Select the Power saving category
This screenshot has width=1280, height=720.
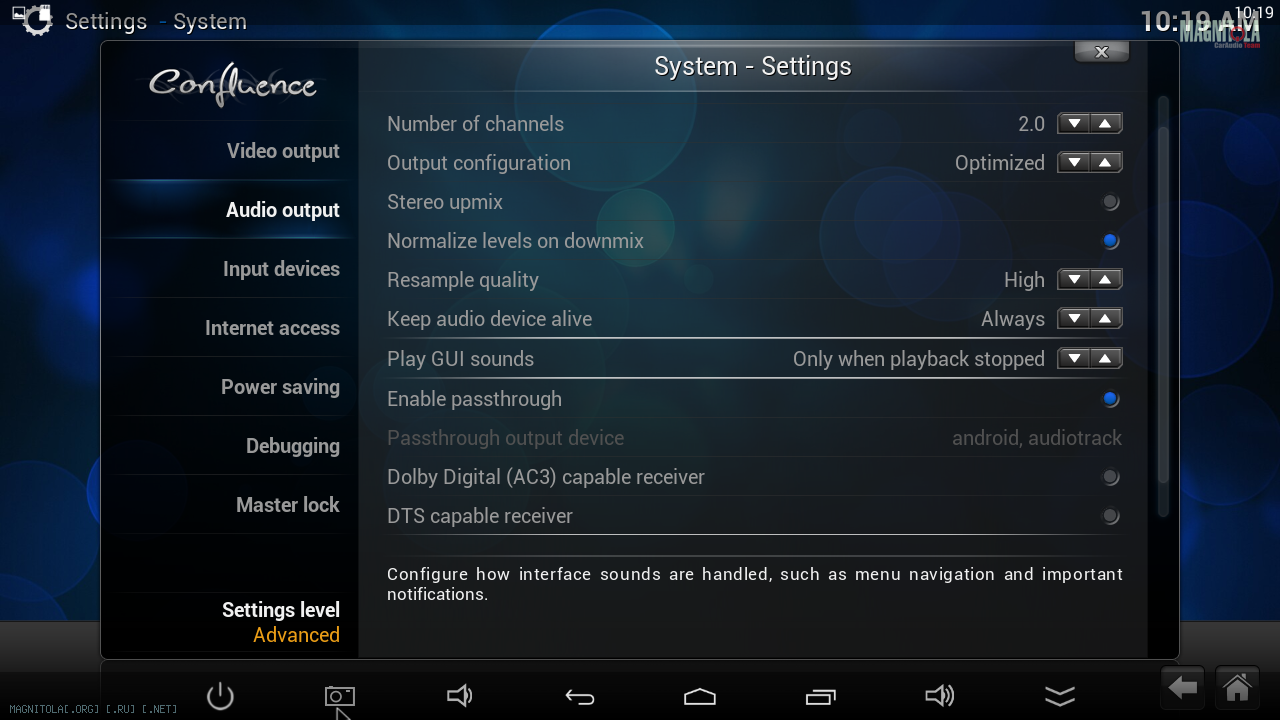pos(280,387)
